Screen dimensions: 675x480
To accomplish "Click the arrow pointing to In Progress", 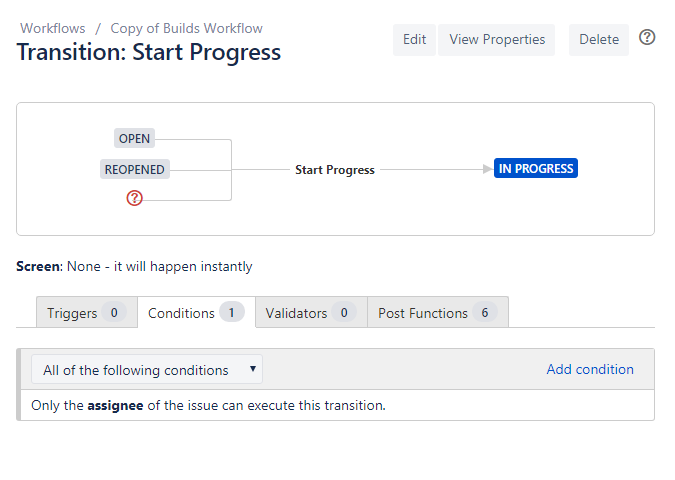I will click(x=487, y=169).
